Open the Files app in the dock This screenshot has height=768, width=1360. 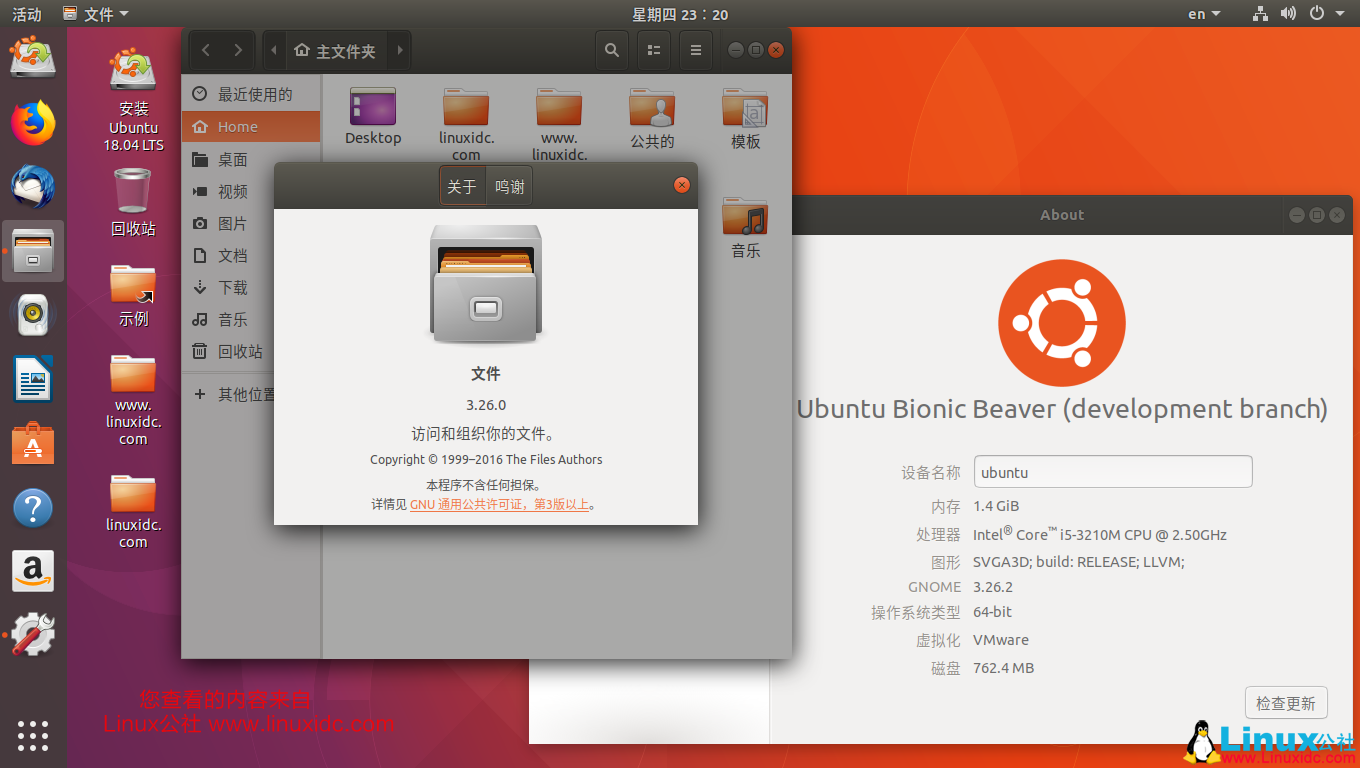click(x=33, y=251)
